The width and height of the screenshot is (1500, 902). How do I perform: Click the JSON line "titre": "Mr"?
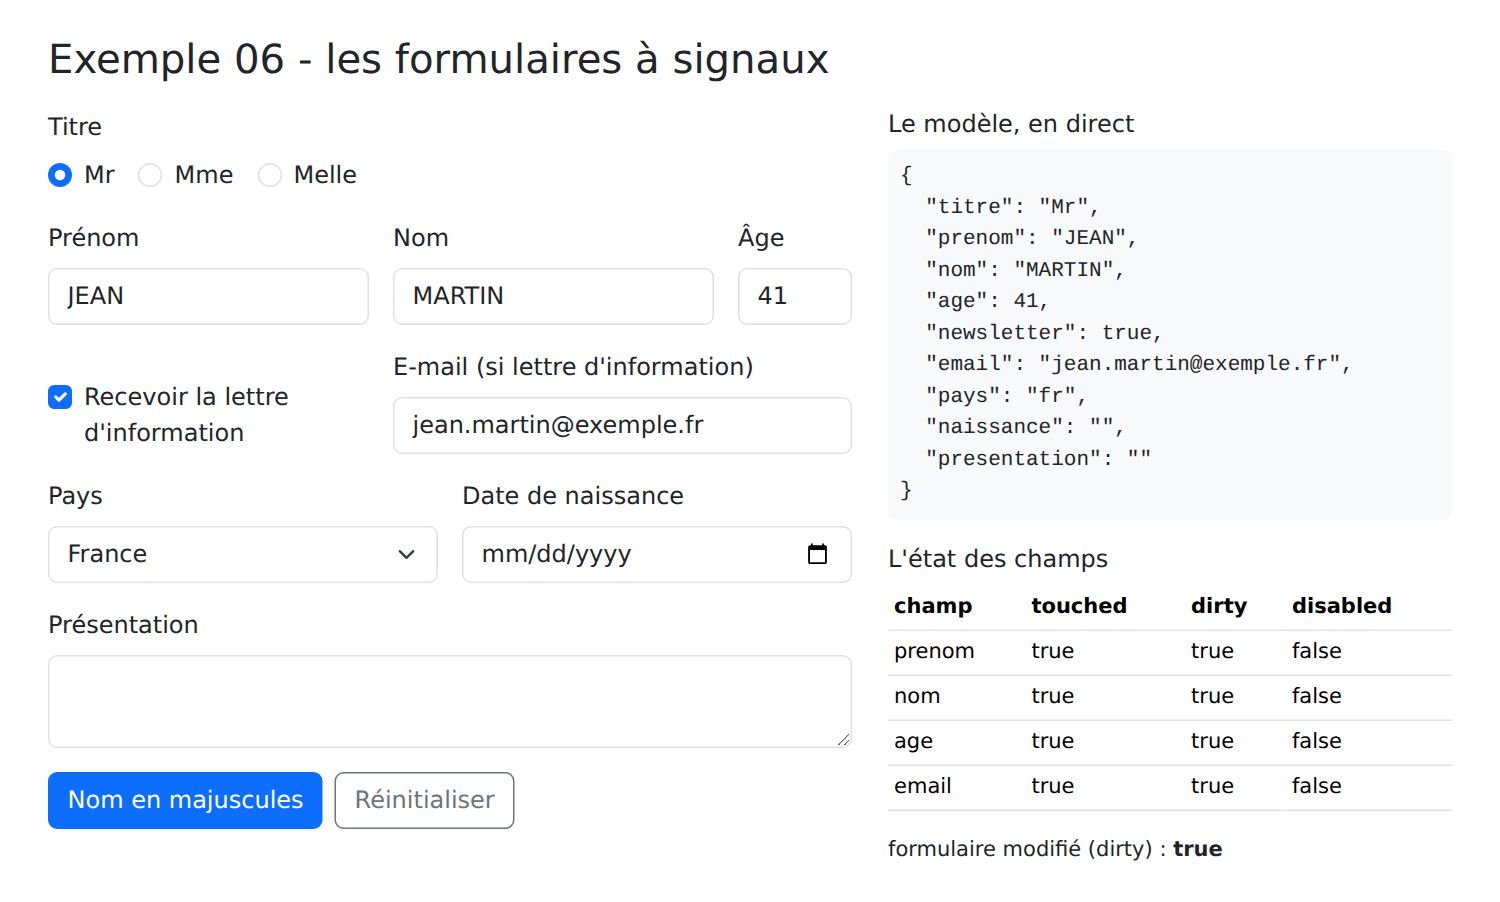pyautogui.click(x=1012, y=206)
